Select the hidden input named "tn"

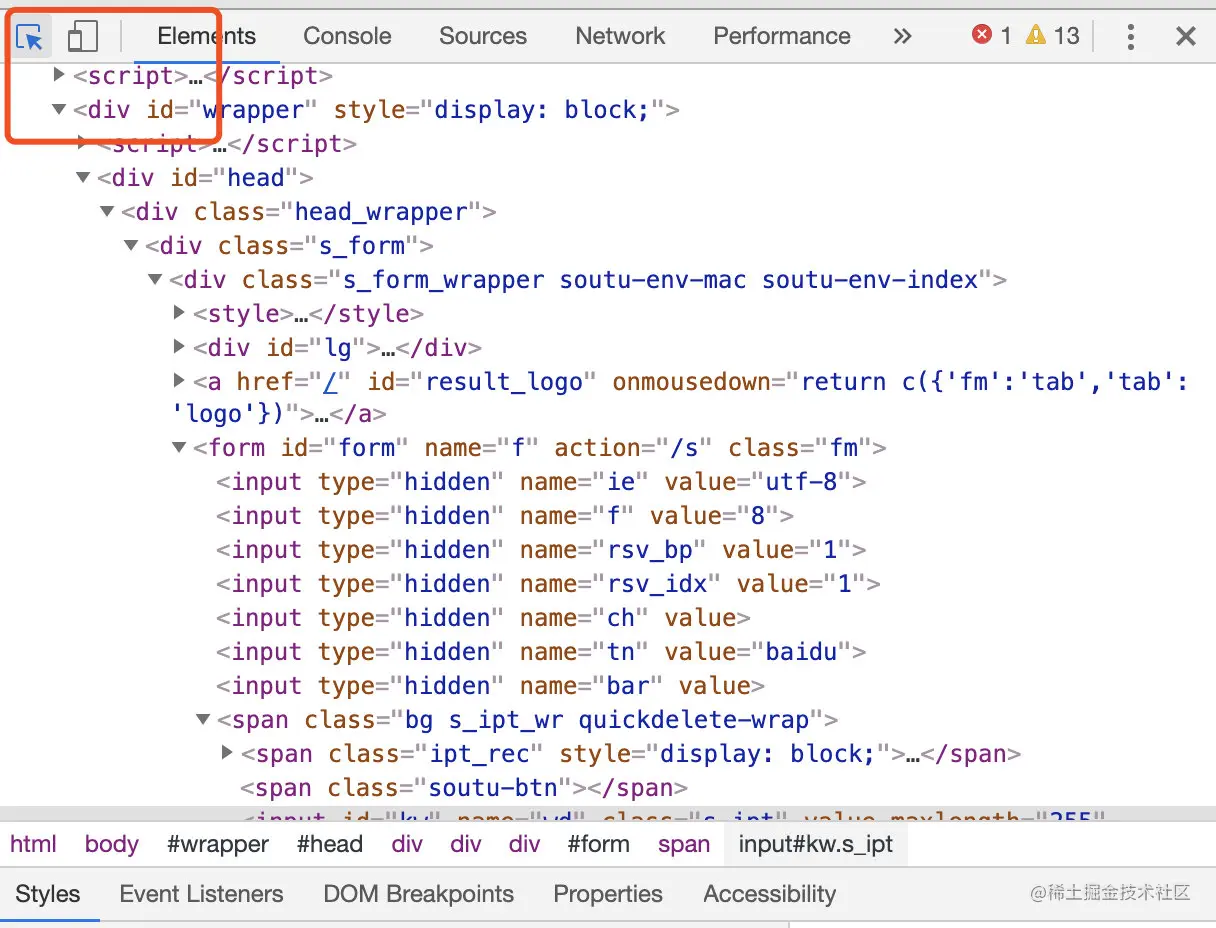click(541, 652)
